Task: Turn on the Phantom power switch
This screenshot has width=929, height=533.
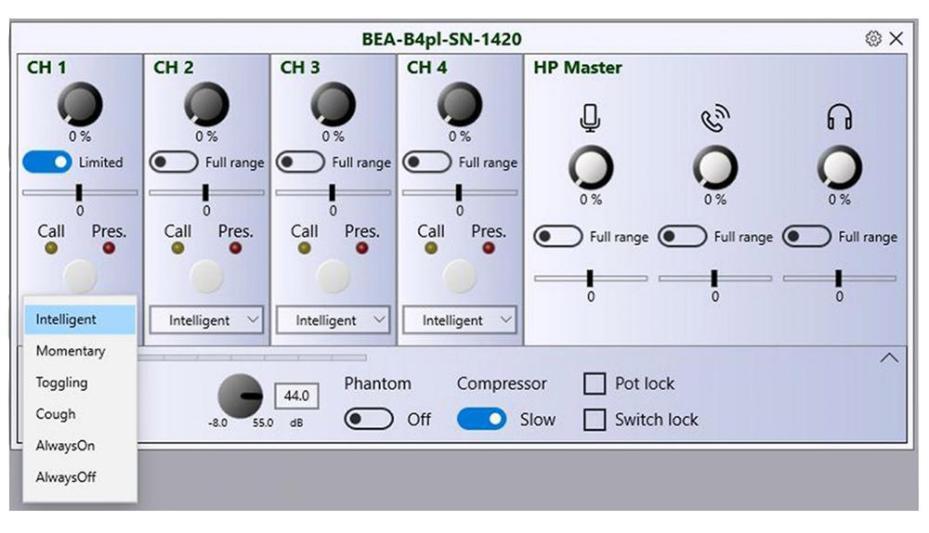Action: click(x=369, y=419)
